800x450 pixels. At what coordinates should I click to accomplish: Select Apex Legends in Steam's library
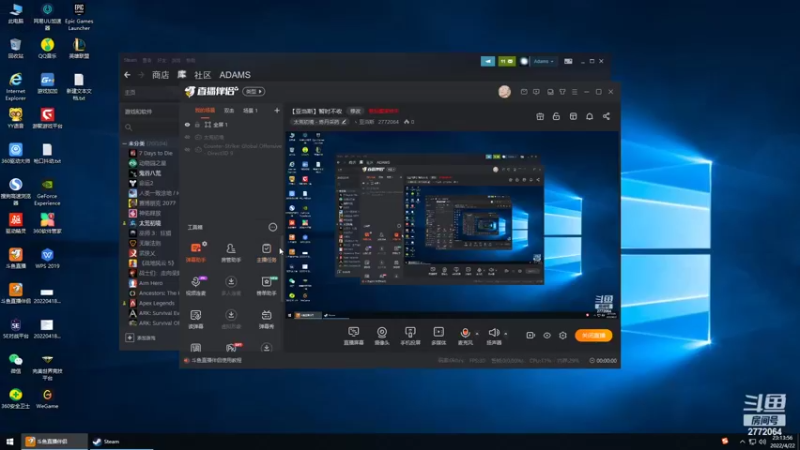[156, 303]
